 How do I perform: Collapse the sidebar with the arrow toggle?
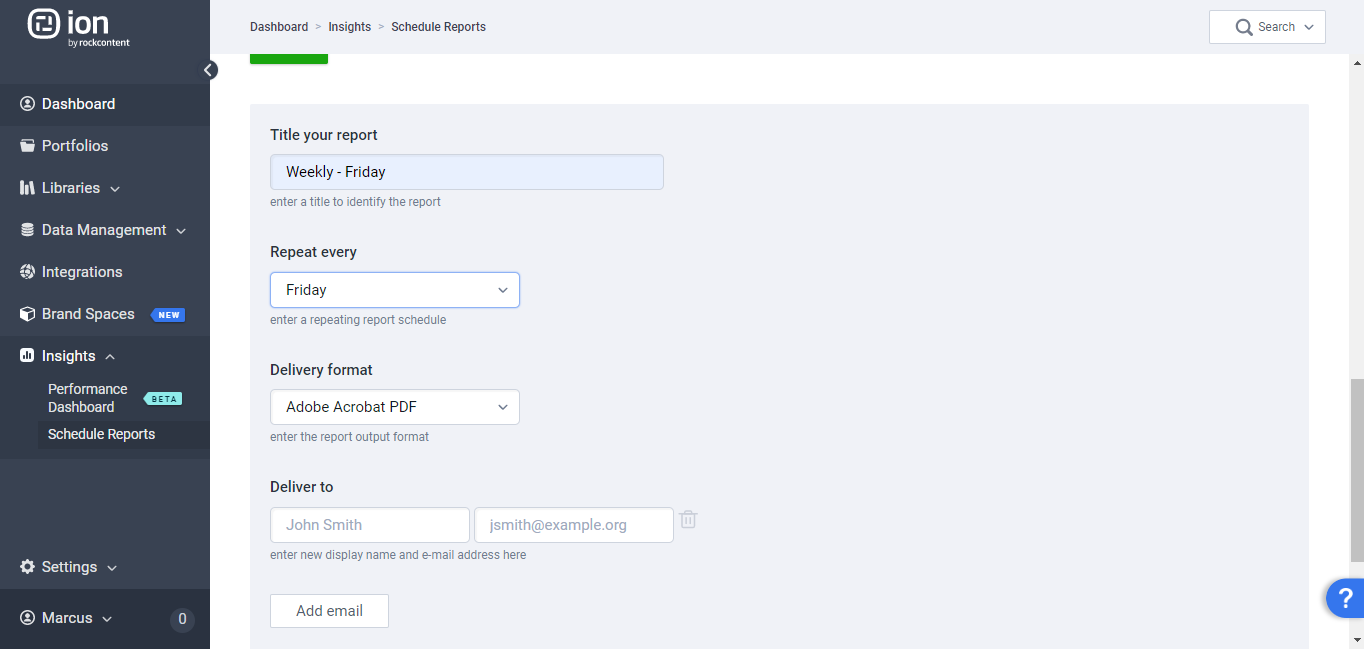coord(209,70)
